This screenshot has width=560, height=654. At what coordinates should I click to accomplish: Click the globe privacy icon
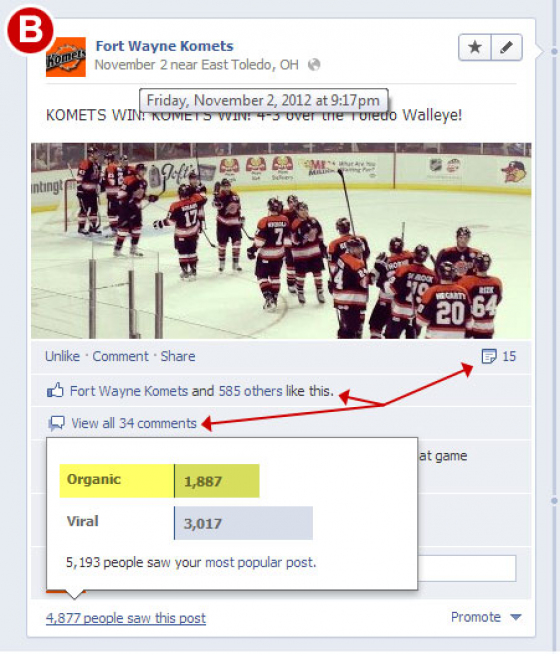coord(314,65)
